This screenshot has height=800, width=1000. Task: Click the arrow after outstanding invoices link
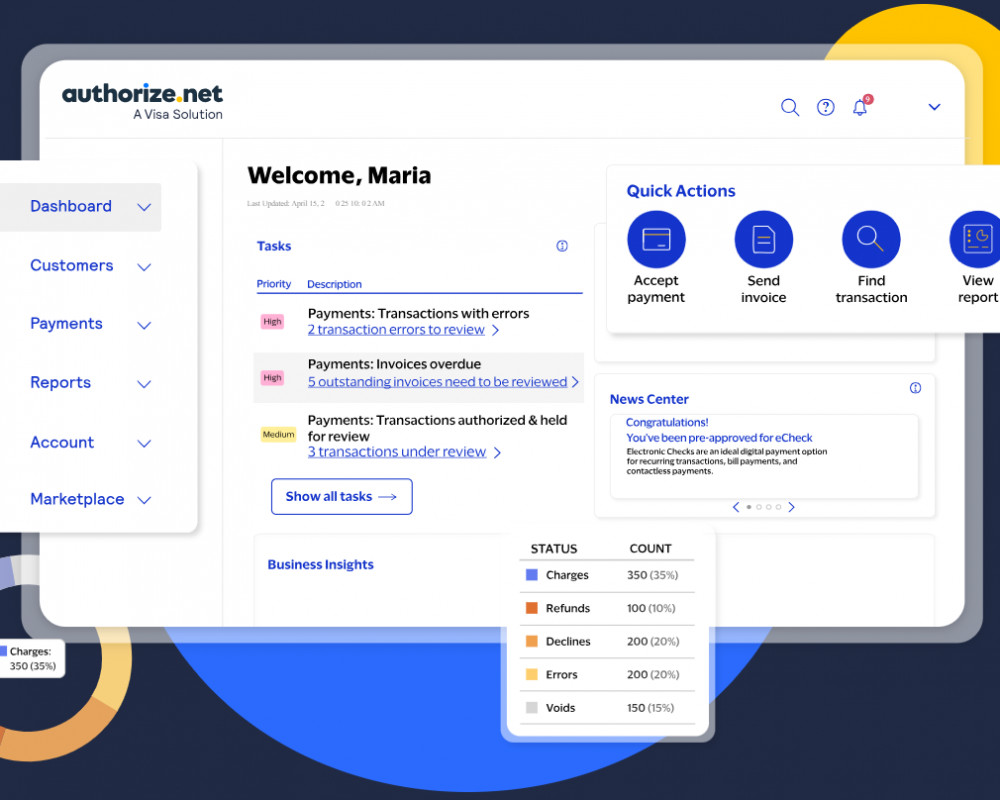(x=575, y=381)
